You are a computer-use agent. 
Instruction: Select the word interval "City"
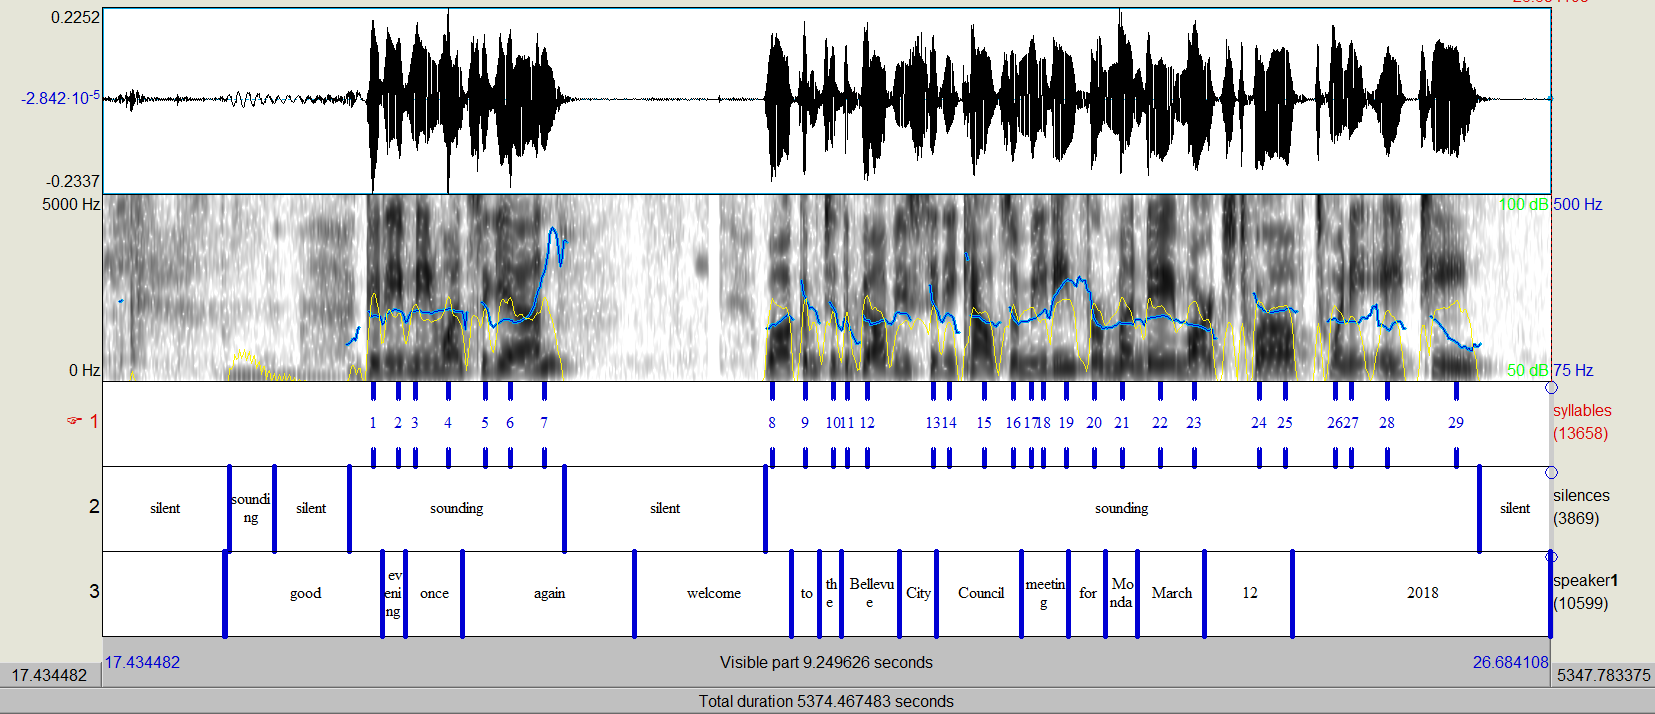(918, 593)
